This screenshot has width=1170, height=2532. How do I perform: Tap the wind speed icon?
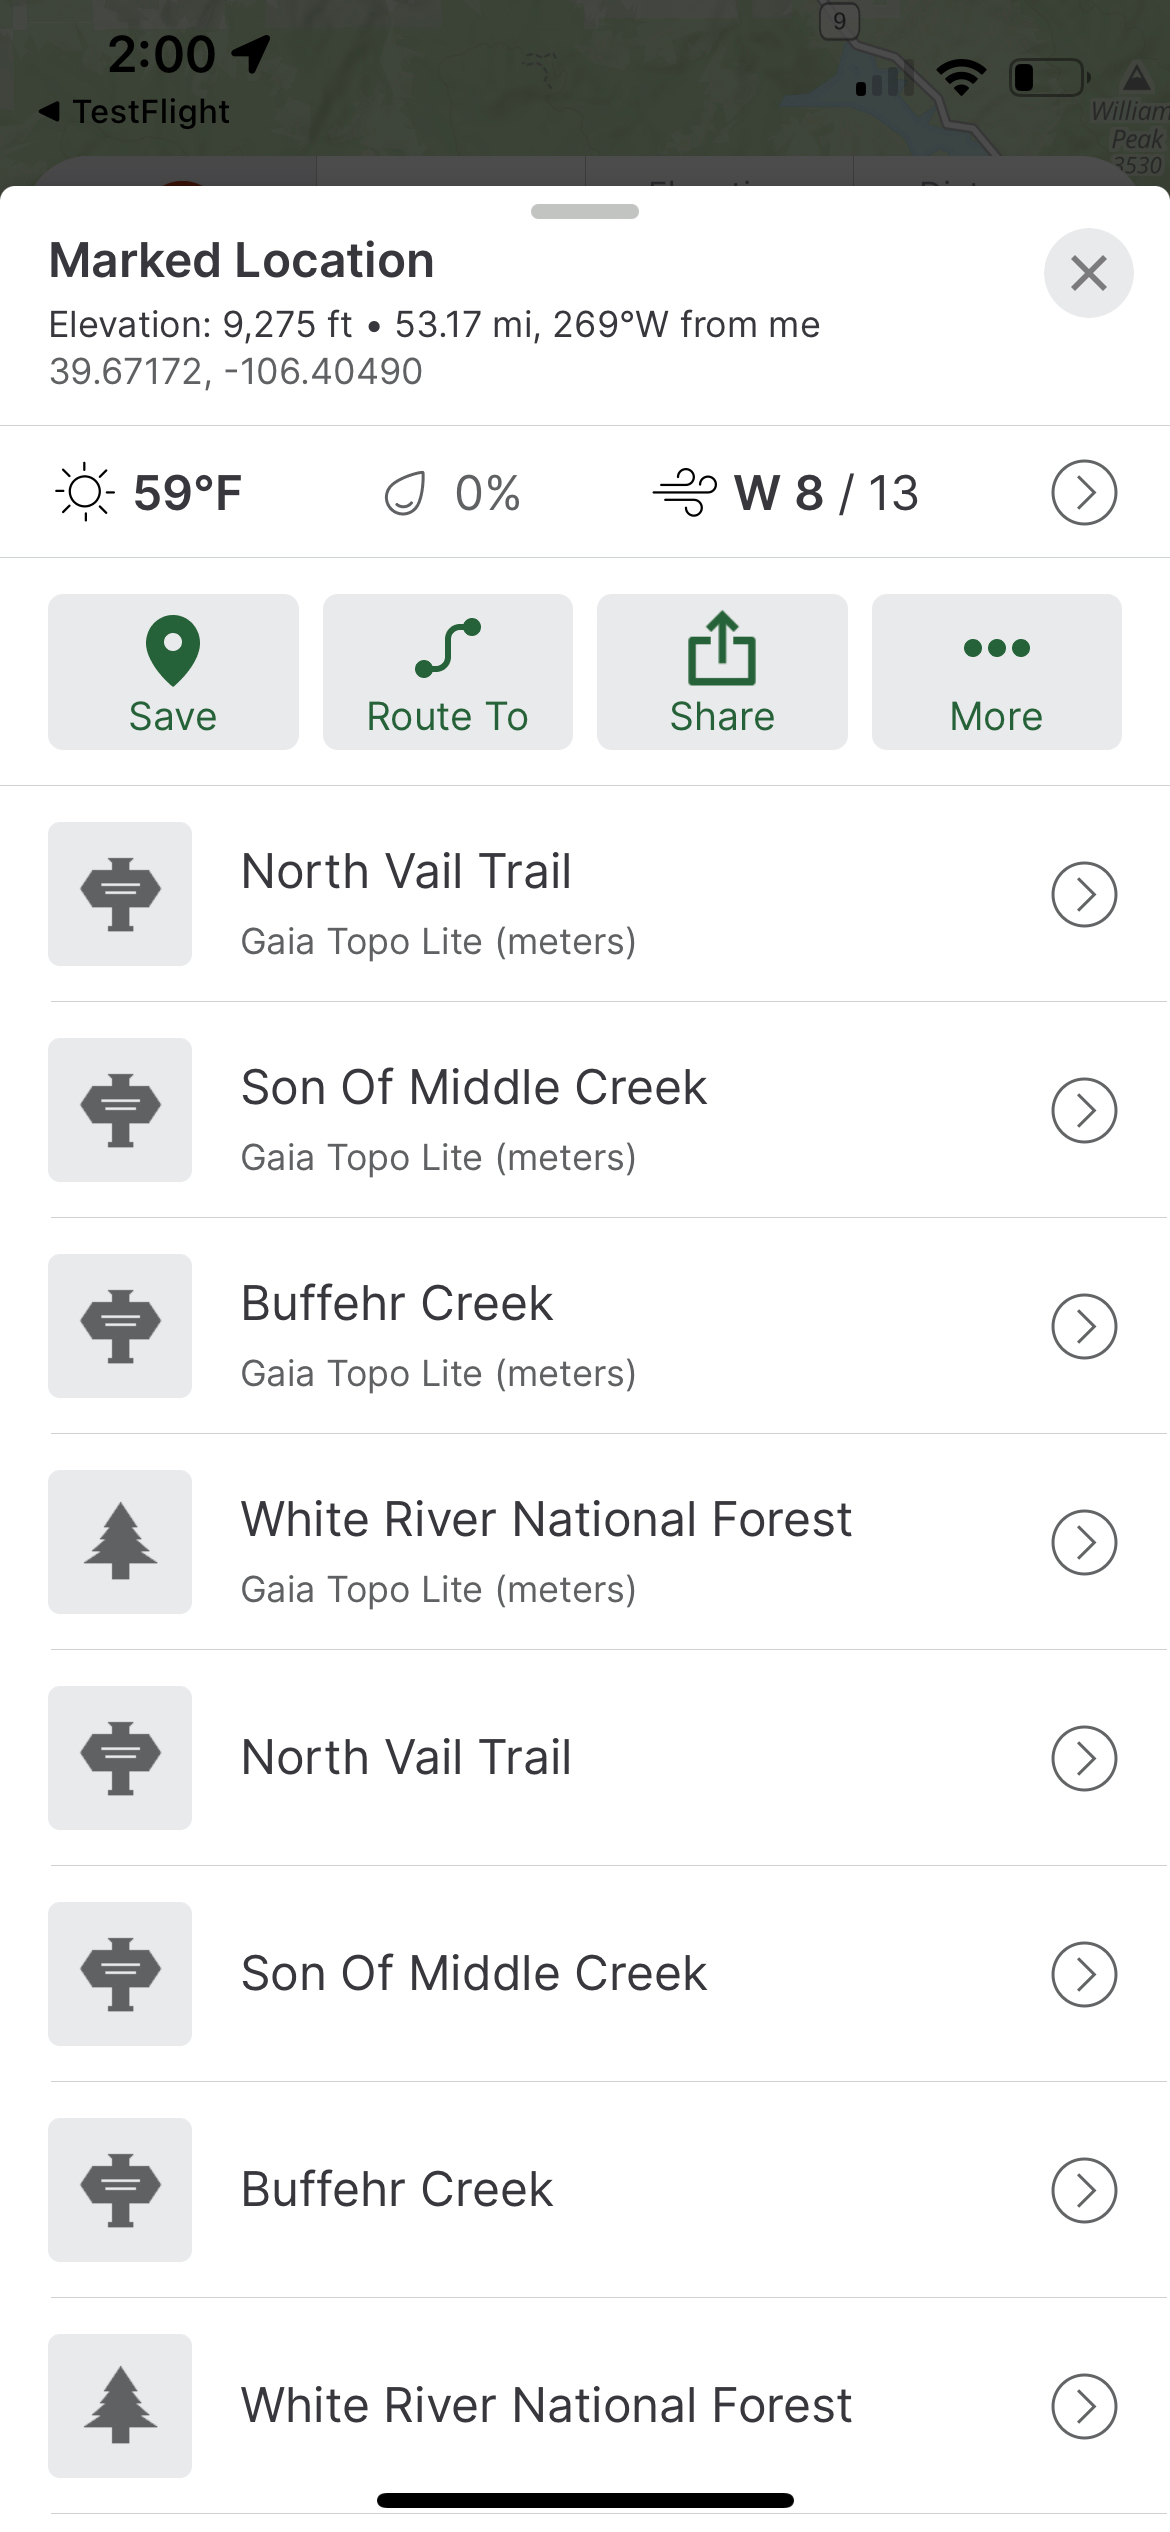685,492
